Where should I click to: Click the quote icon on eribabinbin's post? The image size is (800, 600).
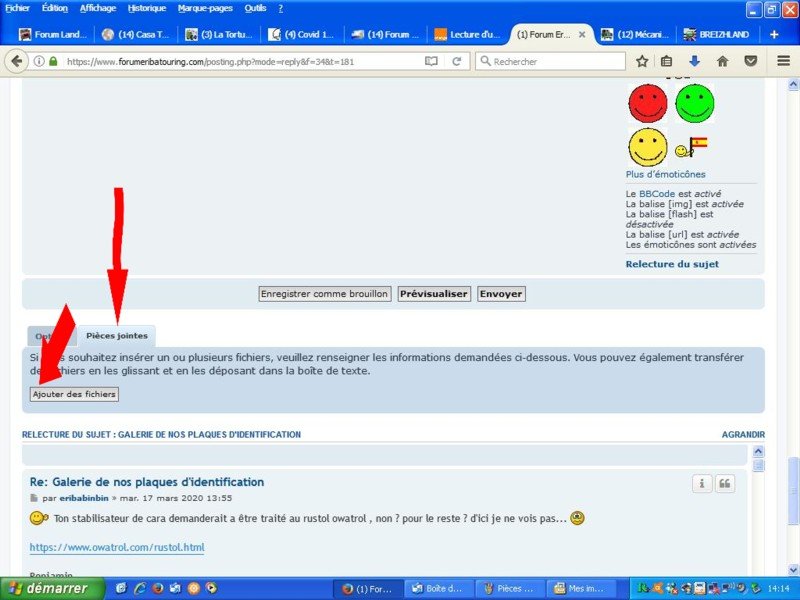coord(725,484)
